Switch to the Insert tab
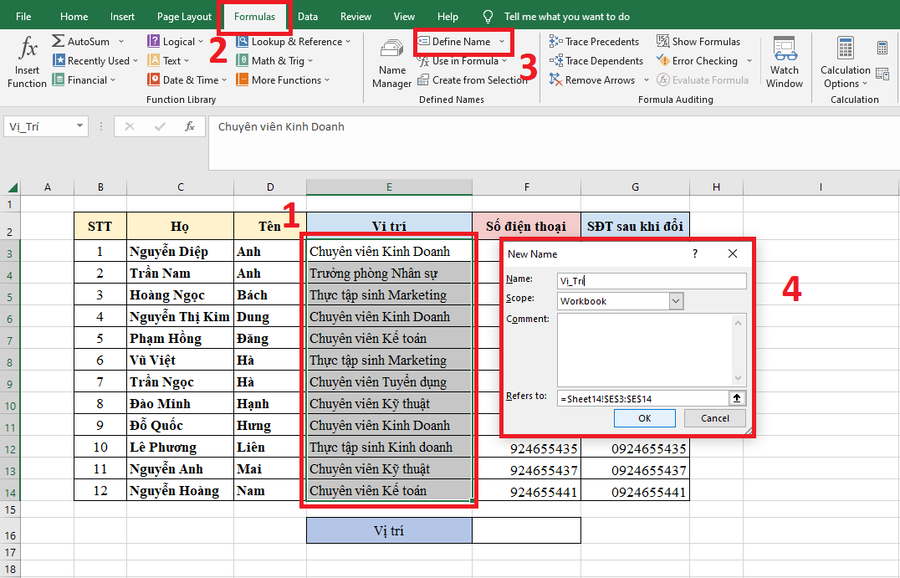The height and width of the screenshot is (578, 900). tap(122, 16)
